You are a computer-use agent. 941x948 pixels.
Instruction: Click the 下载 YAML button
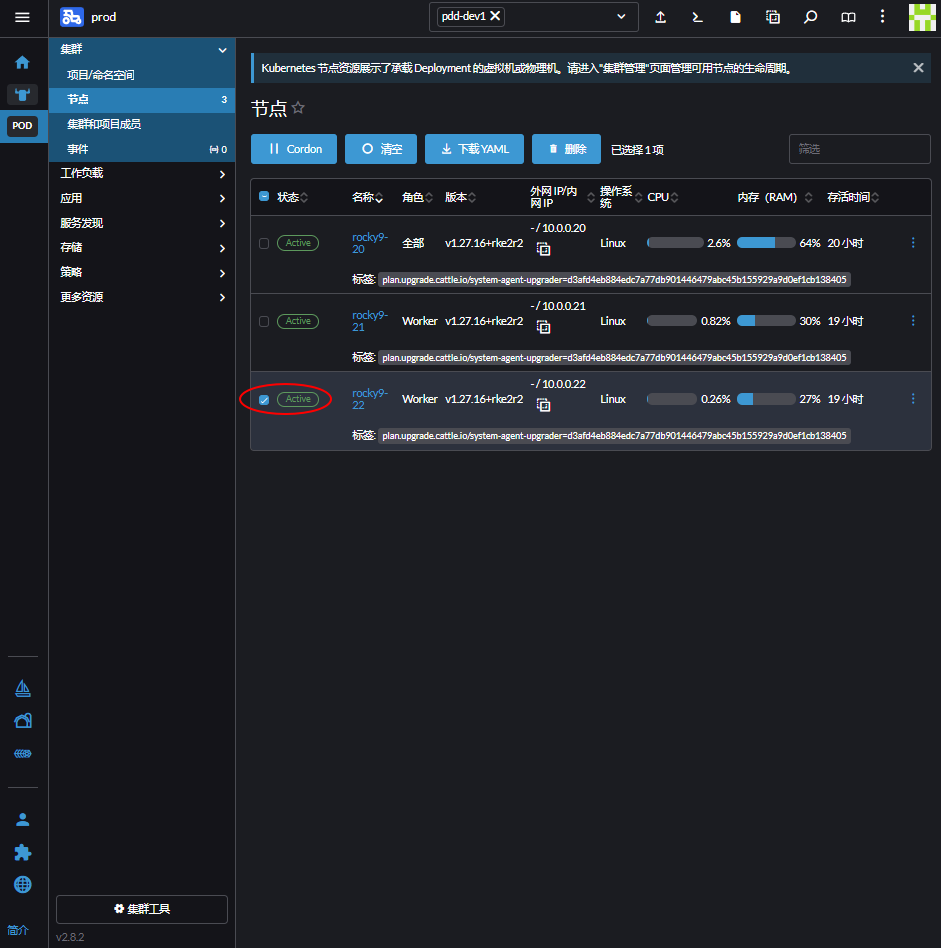[x=475, y=149]
